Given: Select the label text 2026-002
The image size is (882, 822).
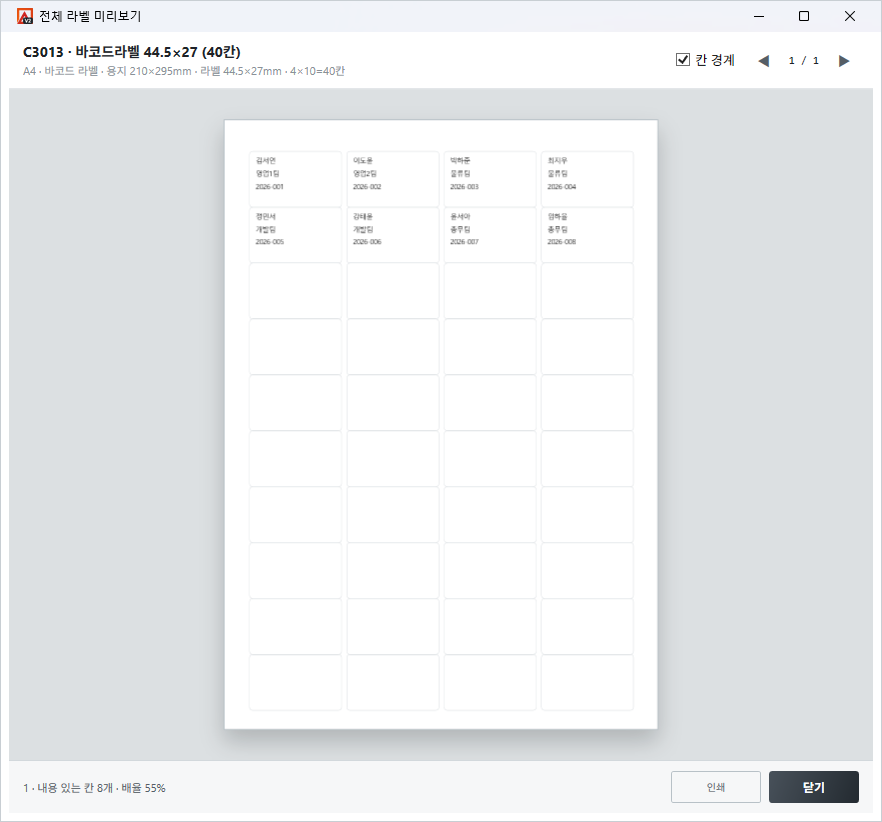Looking at the screenshot, I should [x=367, y=187].
